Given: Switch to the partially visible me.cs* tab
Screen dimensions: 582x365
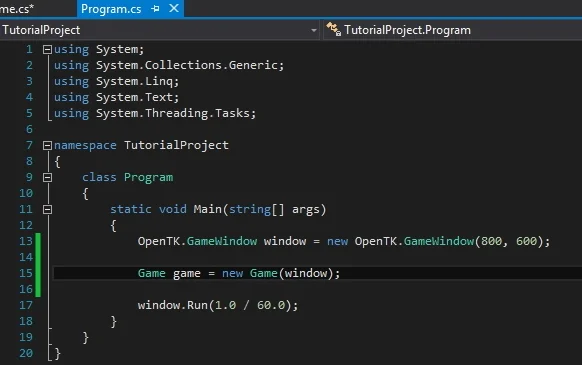Looking at the screenshot, I should (x=16, y=9).
